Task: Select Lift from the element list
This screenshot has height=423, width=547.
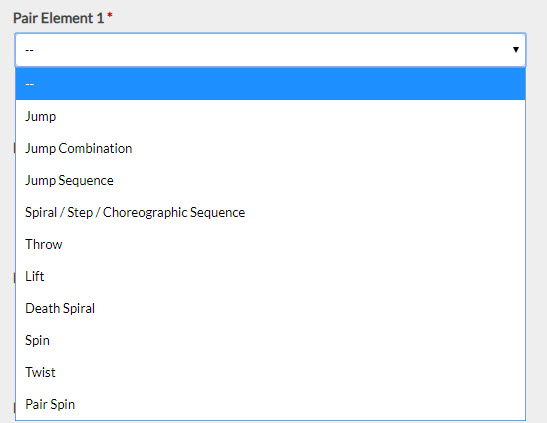Action: point(270,277)
